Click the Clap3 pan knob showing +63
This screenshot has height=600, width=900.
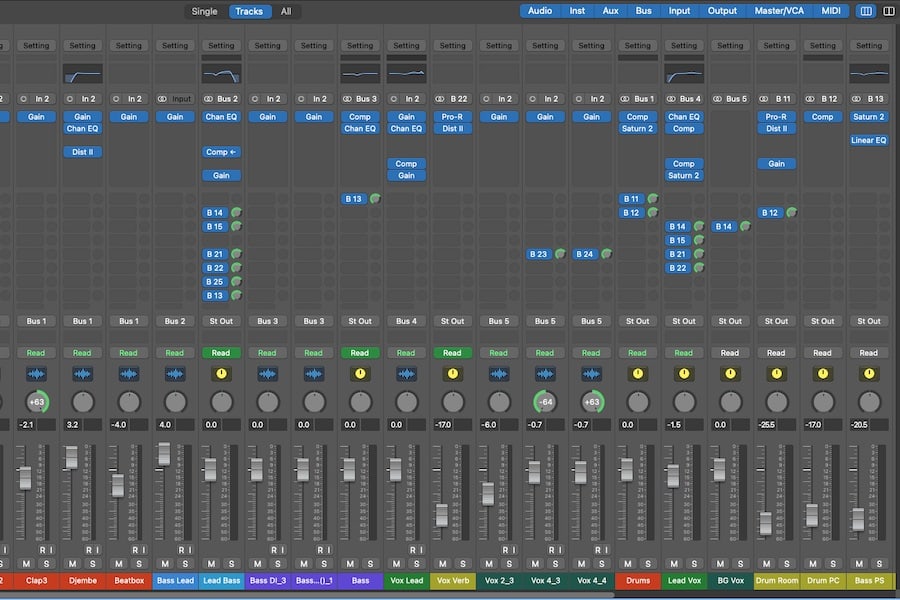point(36,402)
